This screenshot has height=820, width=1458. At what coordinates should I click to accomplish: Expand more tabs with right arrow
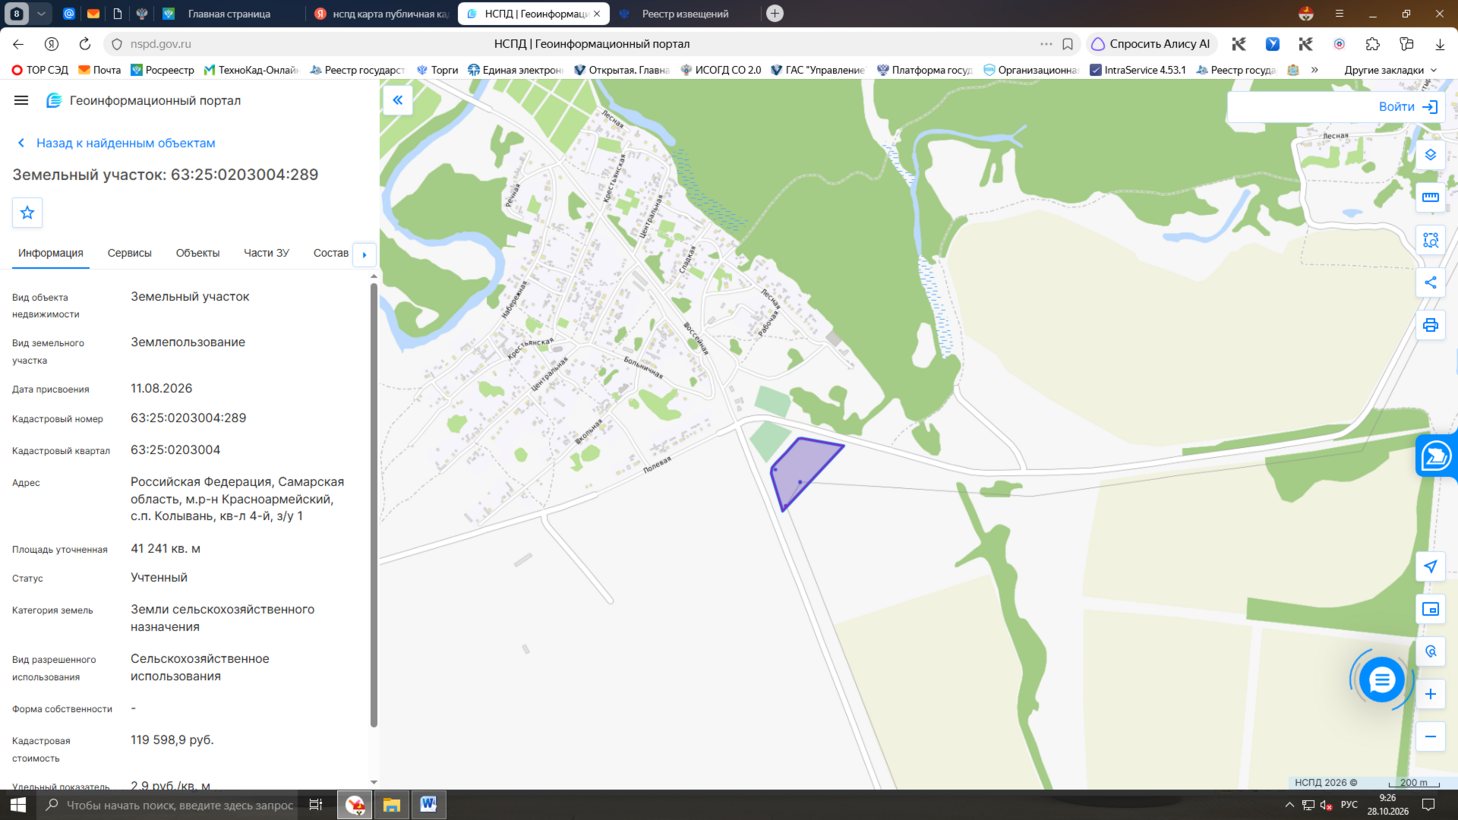pyautogui.click(x=364, y=254)
